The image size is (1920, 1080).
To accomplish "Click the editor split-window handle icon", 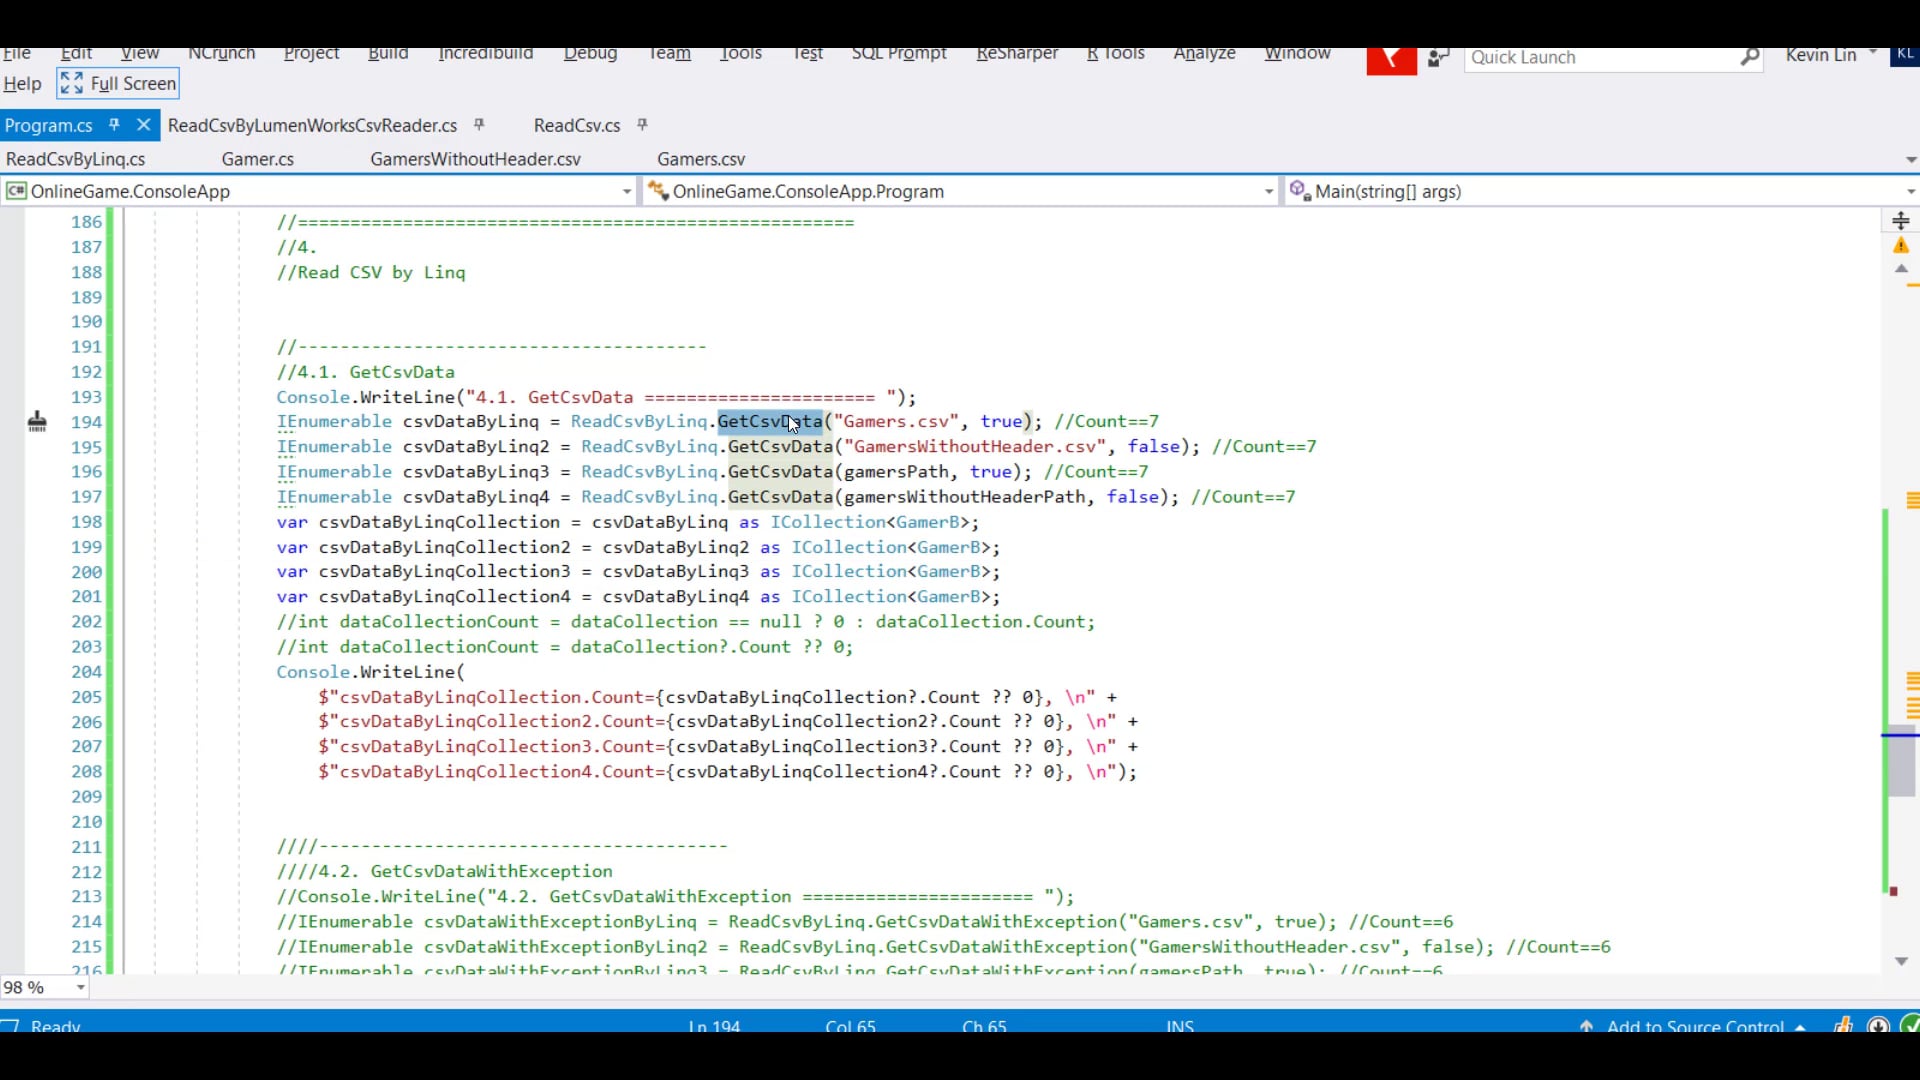I will point(1901,221).
